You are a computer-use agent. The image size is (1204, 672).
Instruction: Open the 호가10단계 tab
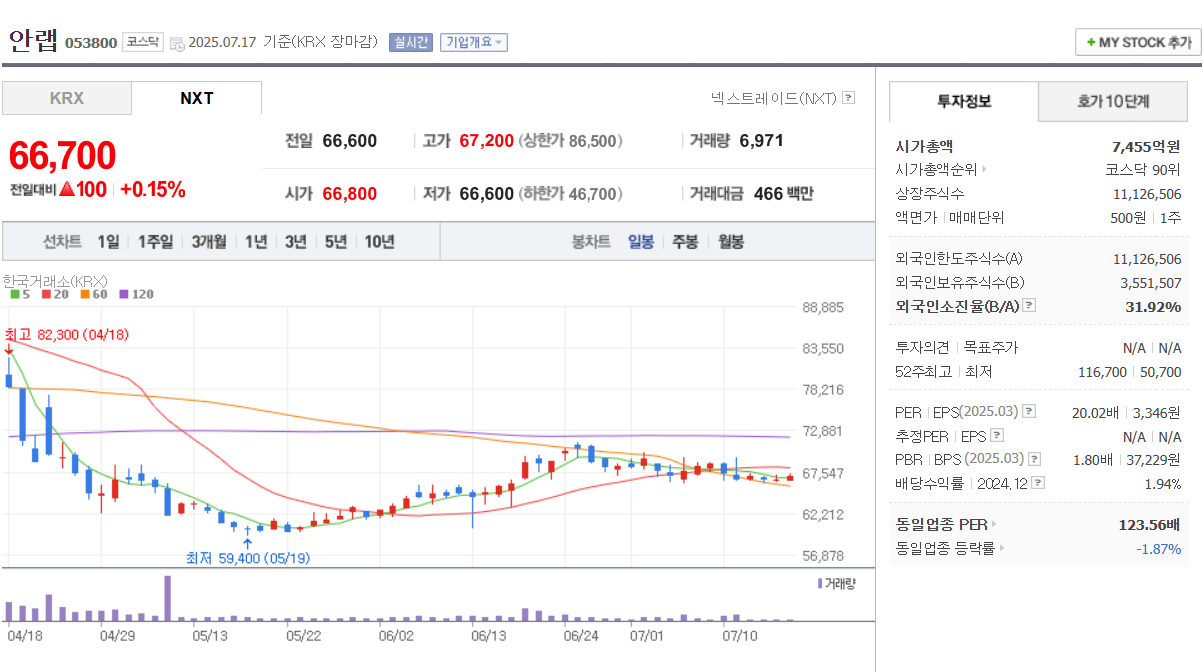(1113, 101)
